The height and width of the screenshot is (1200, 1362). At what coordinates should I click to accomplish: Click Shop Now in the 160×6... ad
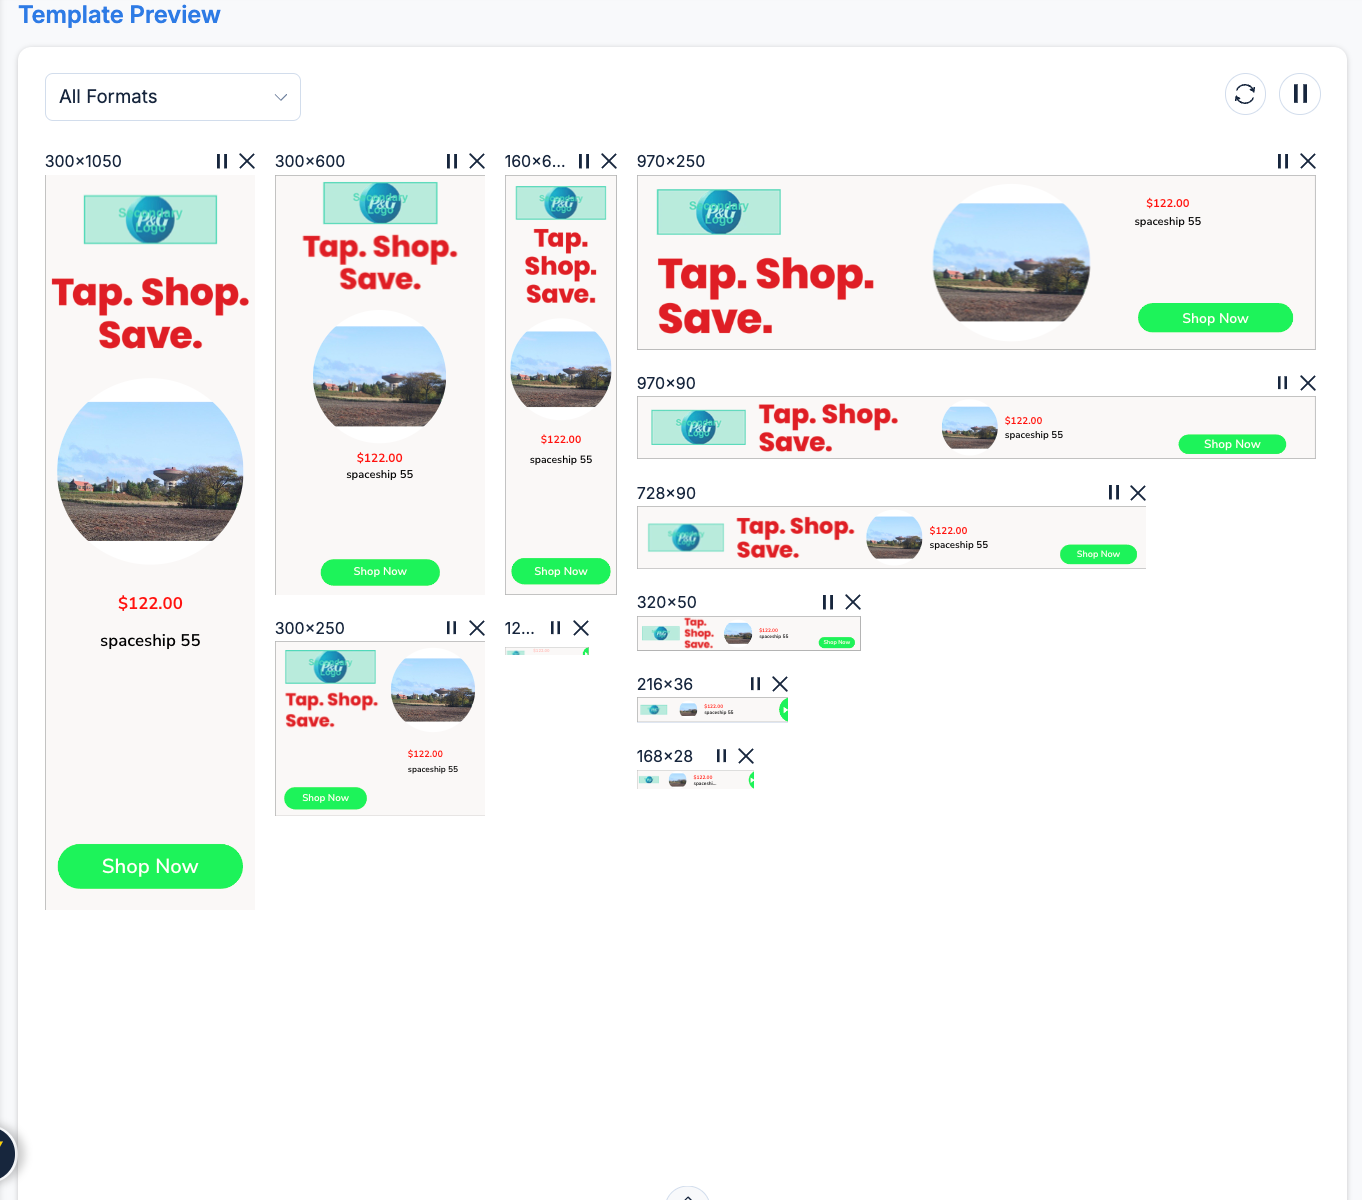coord(561,571)
